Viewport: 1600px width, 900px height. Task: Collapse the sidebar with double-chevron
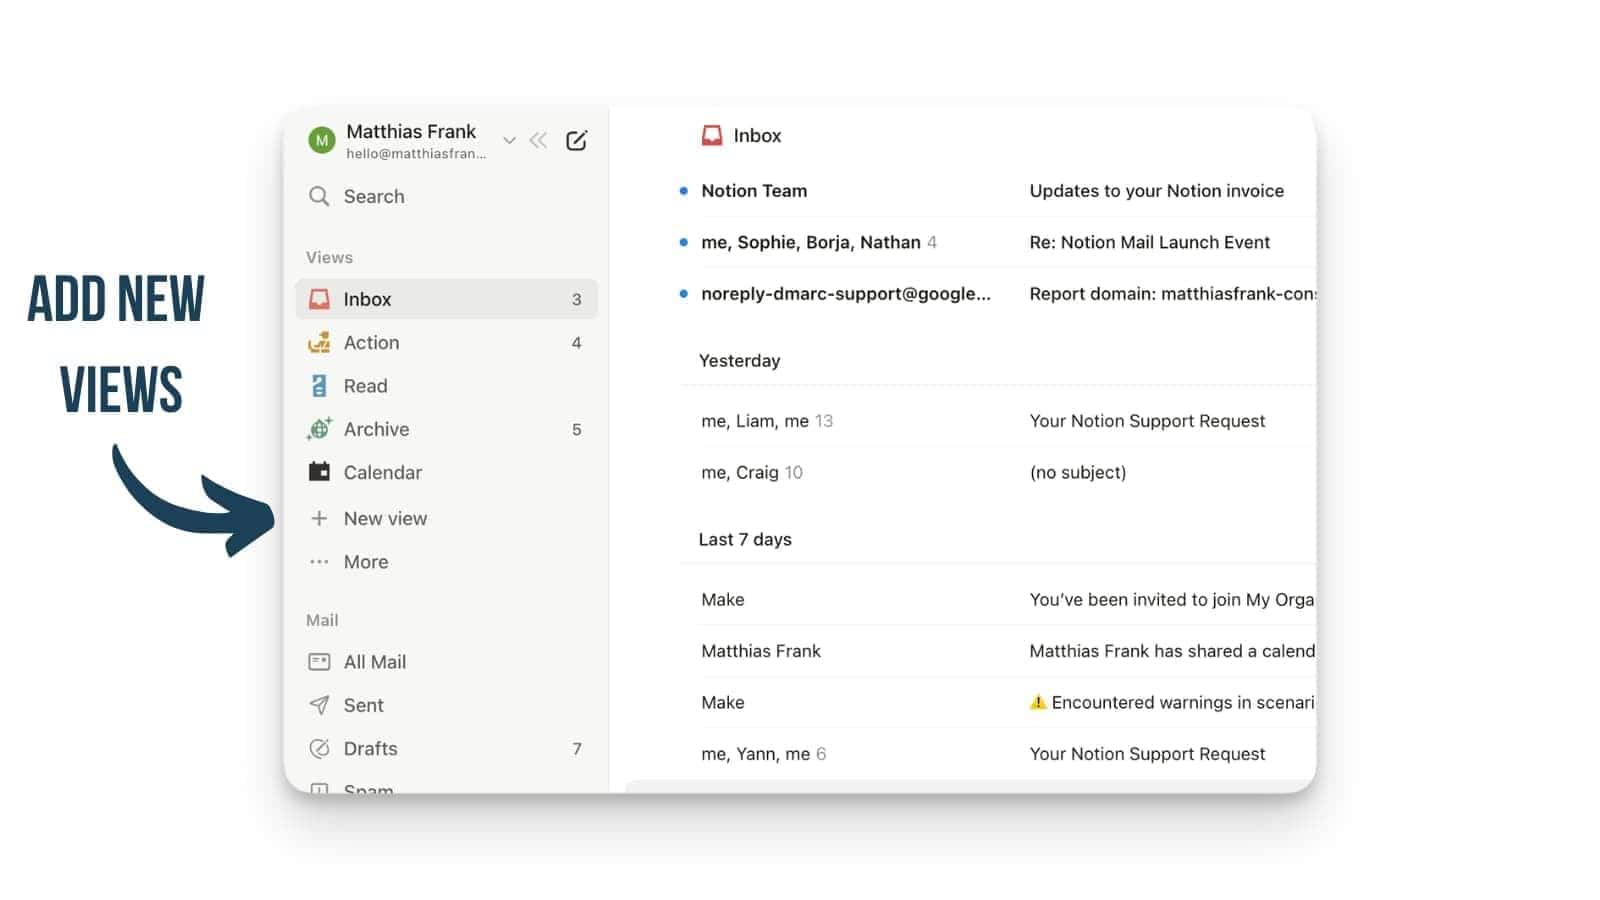point(538,140)
